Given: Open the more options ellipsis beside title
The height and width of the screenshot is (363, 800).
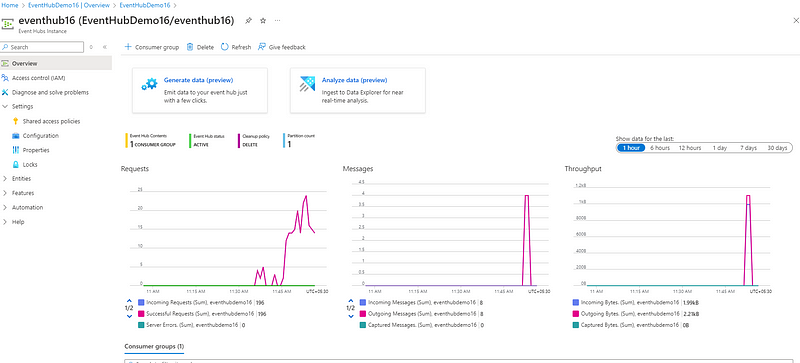Looking at the screenshot, I should [x=278, y=20].
